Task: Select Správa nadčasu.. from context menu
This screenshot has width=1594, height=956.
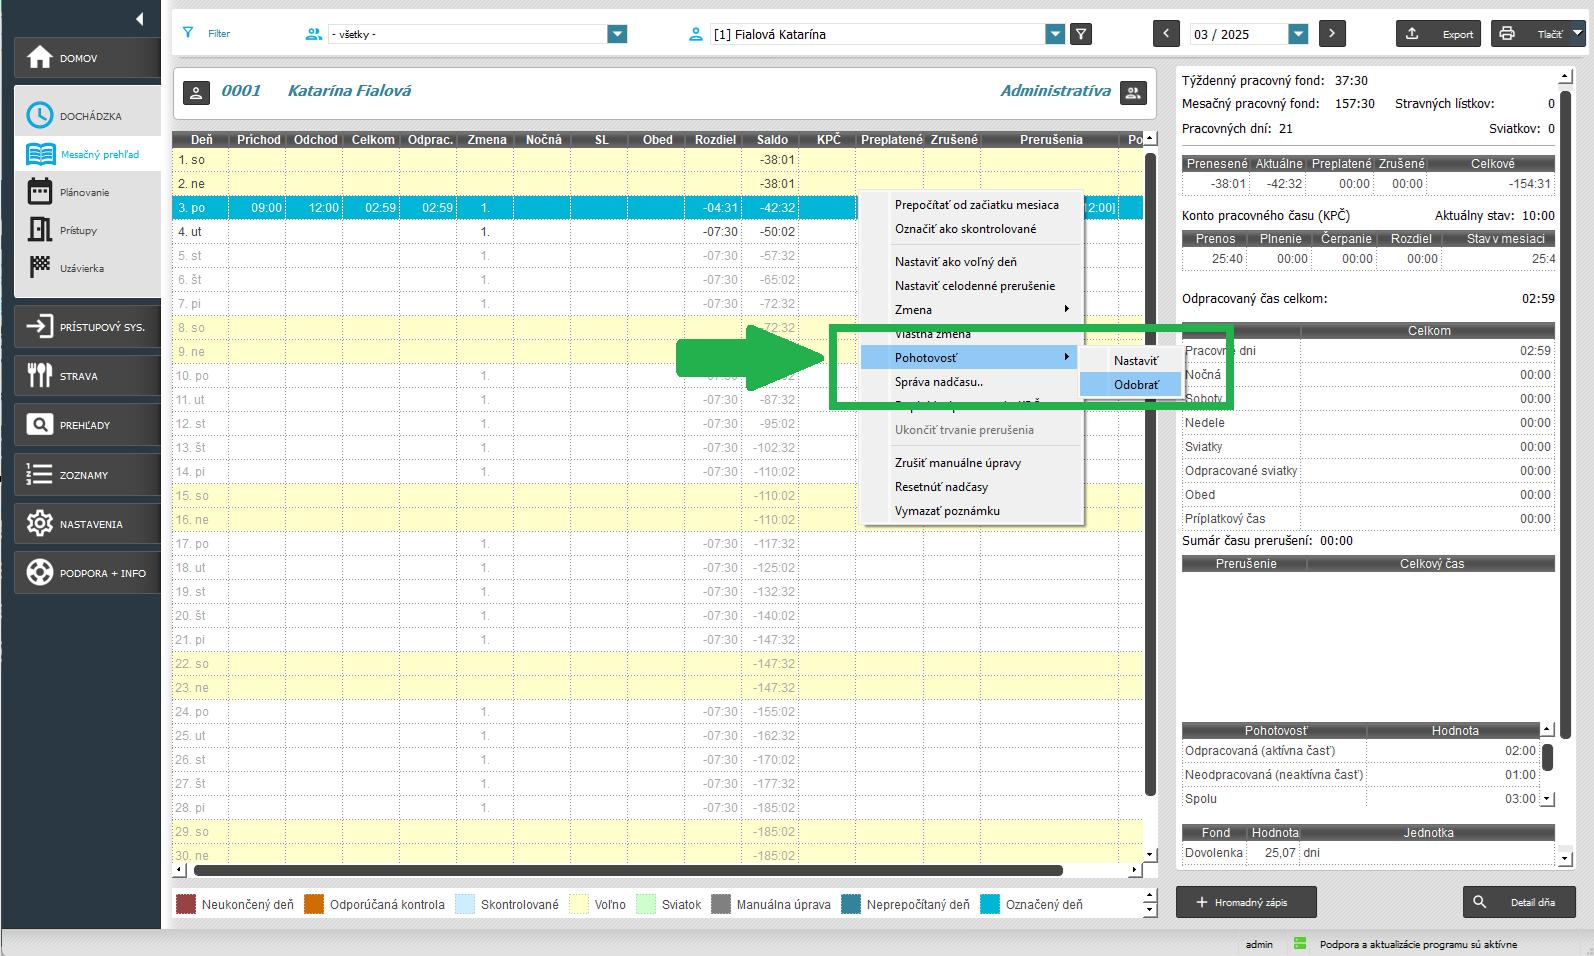Action: 938,381
